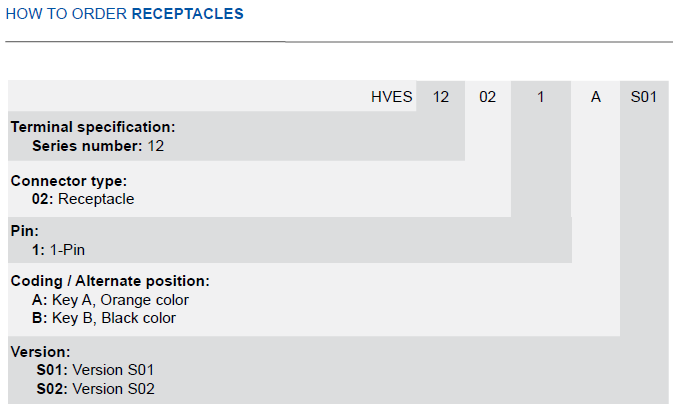The width and height of the screenshot is (673, 412).
Task: Select the 02: Receptacle option
Action: tap(83, 199)
